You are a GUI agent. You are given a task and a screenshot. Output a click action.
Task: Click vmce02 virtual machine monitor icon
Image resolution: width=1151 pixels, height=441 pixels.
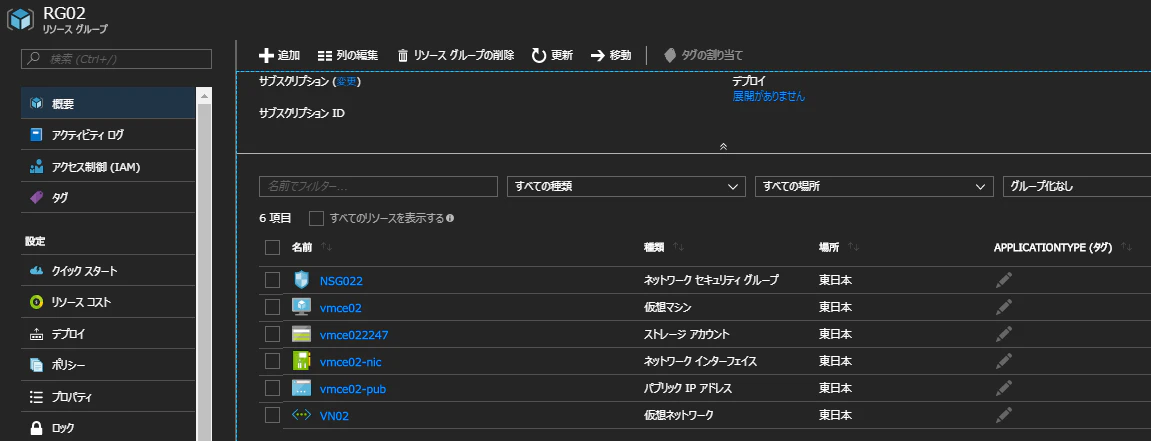pos(302,307)
